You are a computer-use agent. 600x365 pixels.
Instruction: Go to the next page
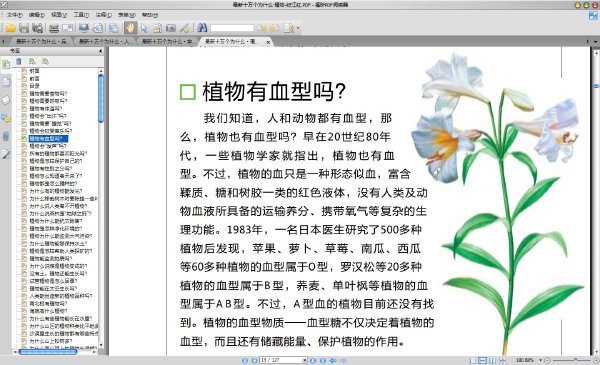313,360
